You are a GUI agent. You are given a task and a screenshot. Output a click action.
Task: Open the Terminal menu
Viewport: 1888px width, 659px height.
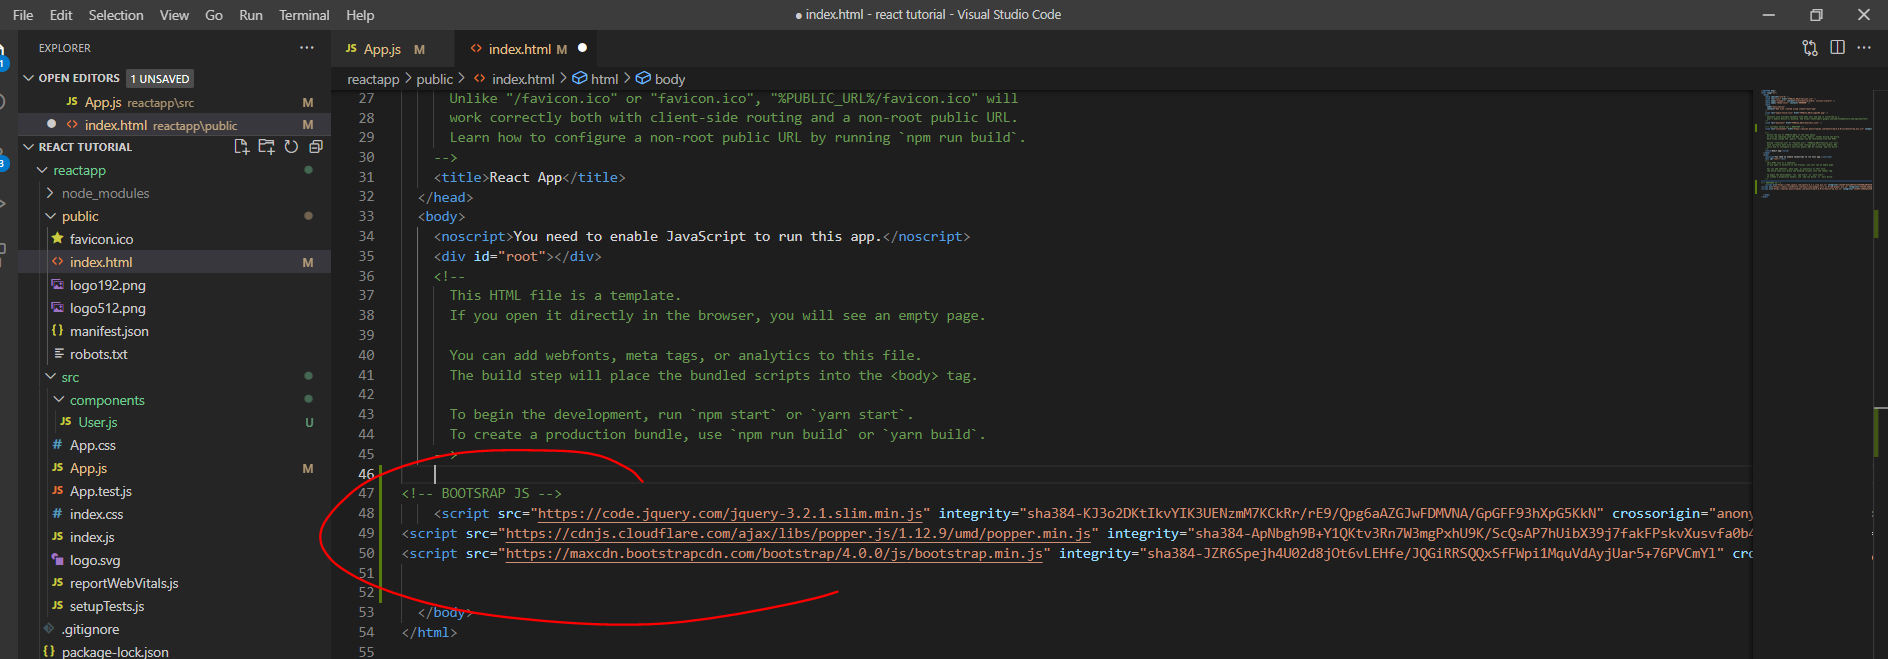pos(304,15)
